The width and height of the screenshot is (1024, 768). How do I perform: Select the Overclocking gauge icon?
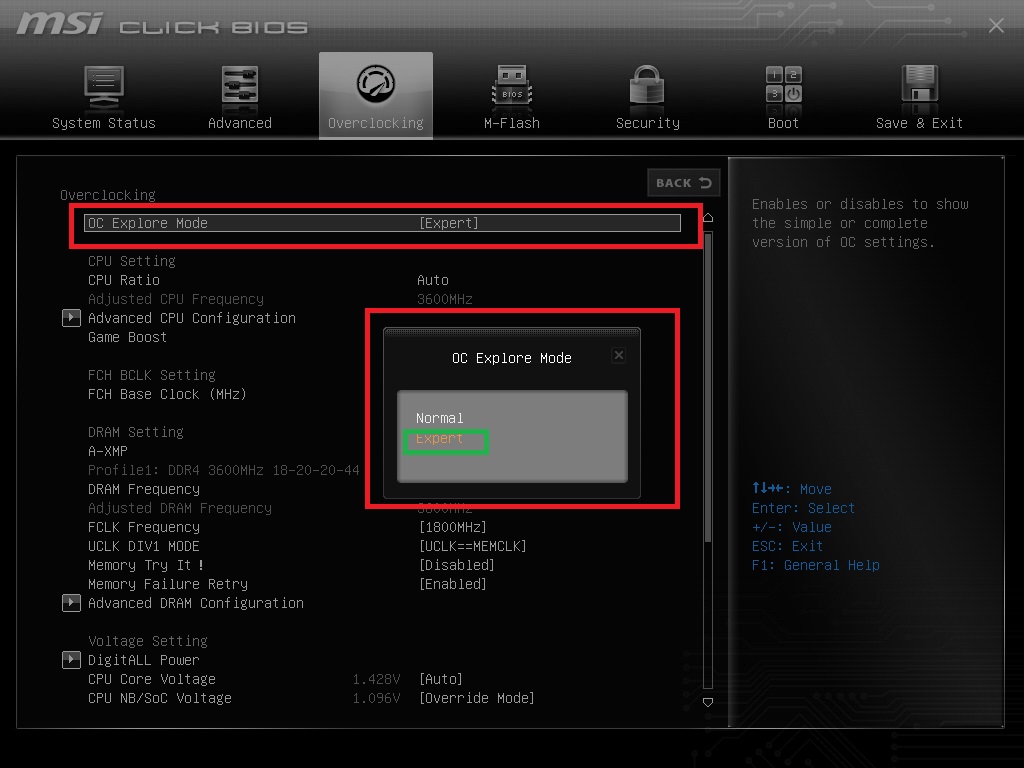click(x=376, y=84)
